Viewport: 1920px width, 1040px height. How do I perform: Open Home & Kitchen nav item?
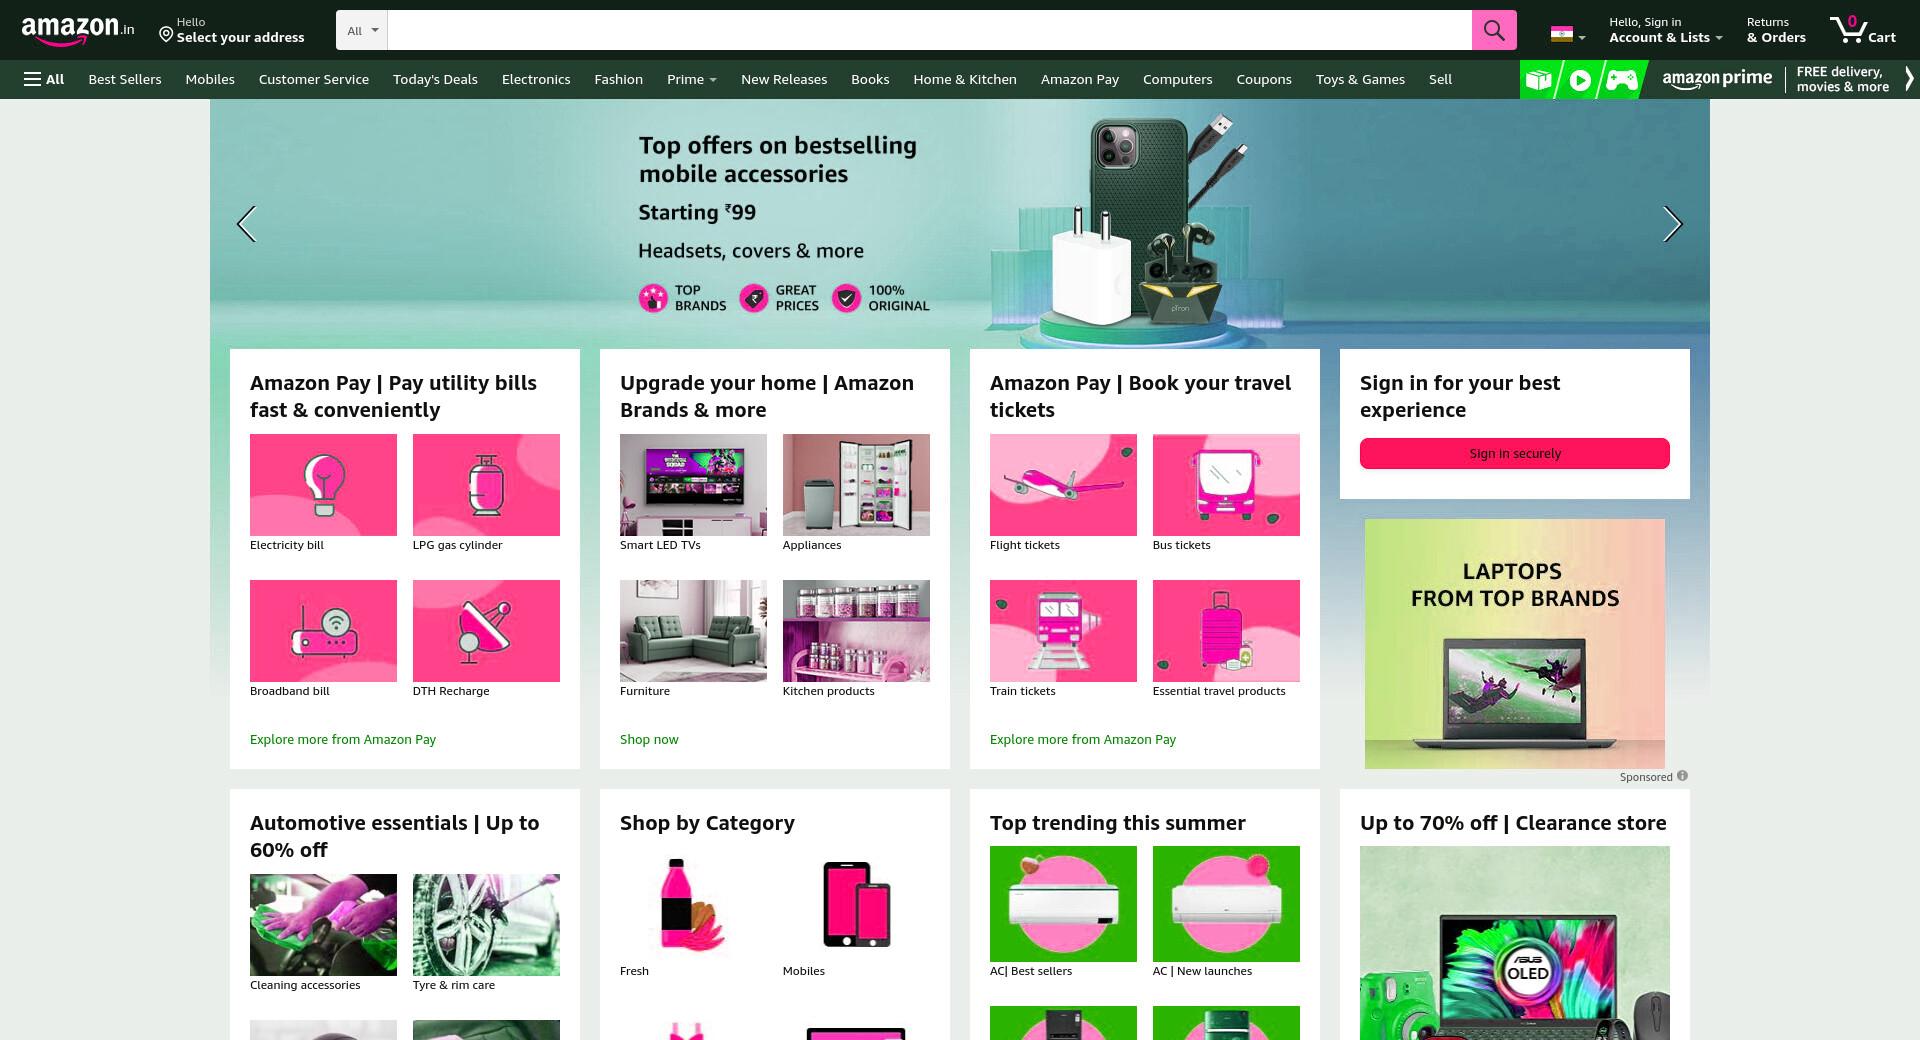(x=965, y=79)
